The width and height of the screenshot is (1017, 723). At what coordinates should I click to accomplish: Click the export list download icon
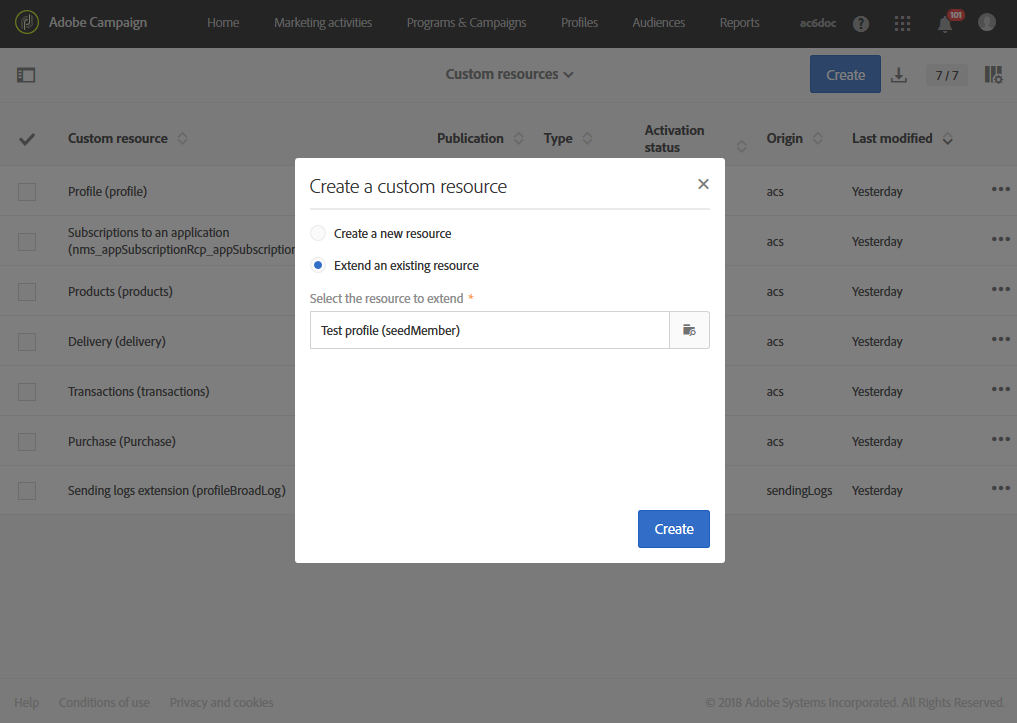click(x=899, y=75)
